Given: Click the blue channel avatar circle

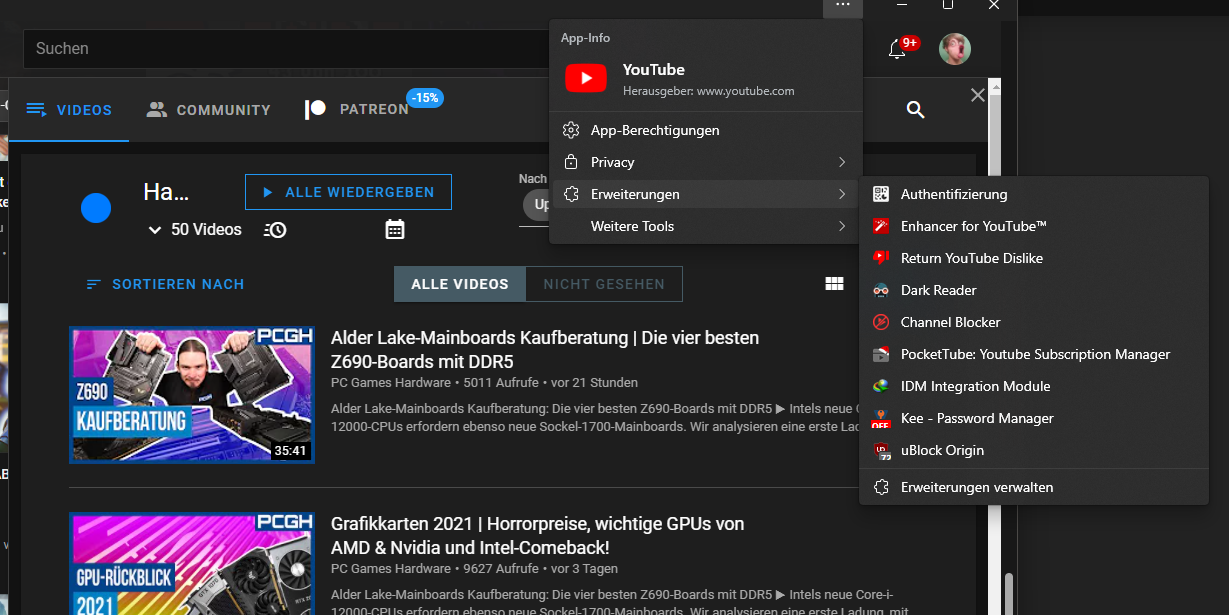Looking at the screenshot, I should 96,208.
